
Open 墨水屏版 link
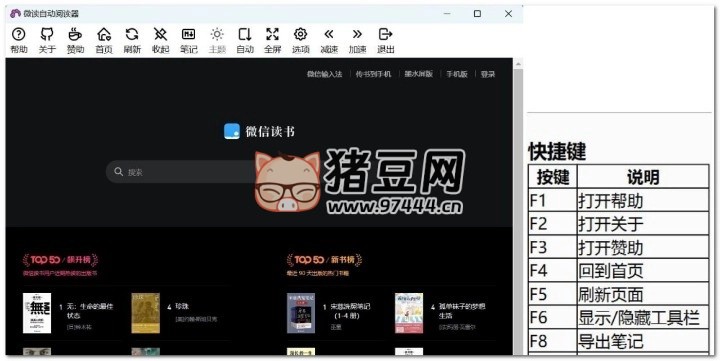(418, 74)
